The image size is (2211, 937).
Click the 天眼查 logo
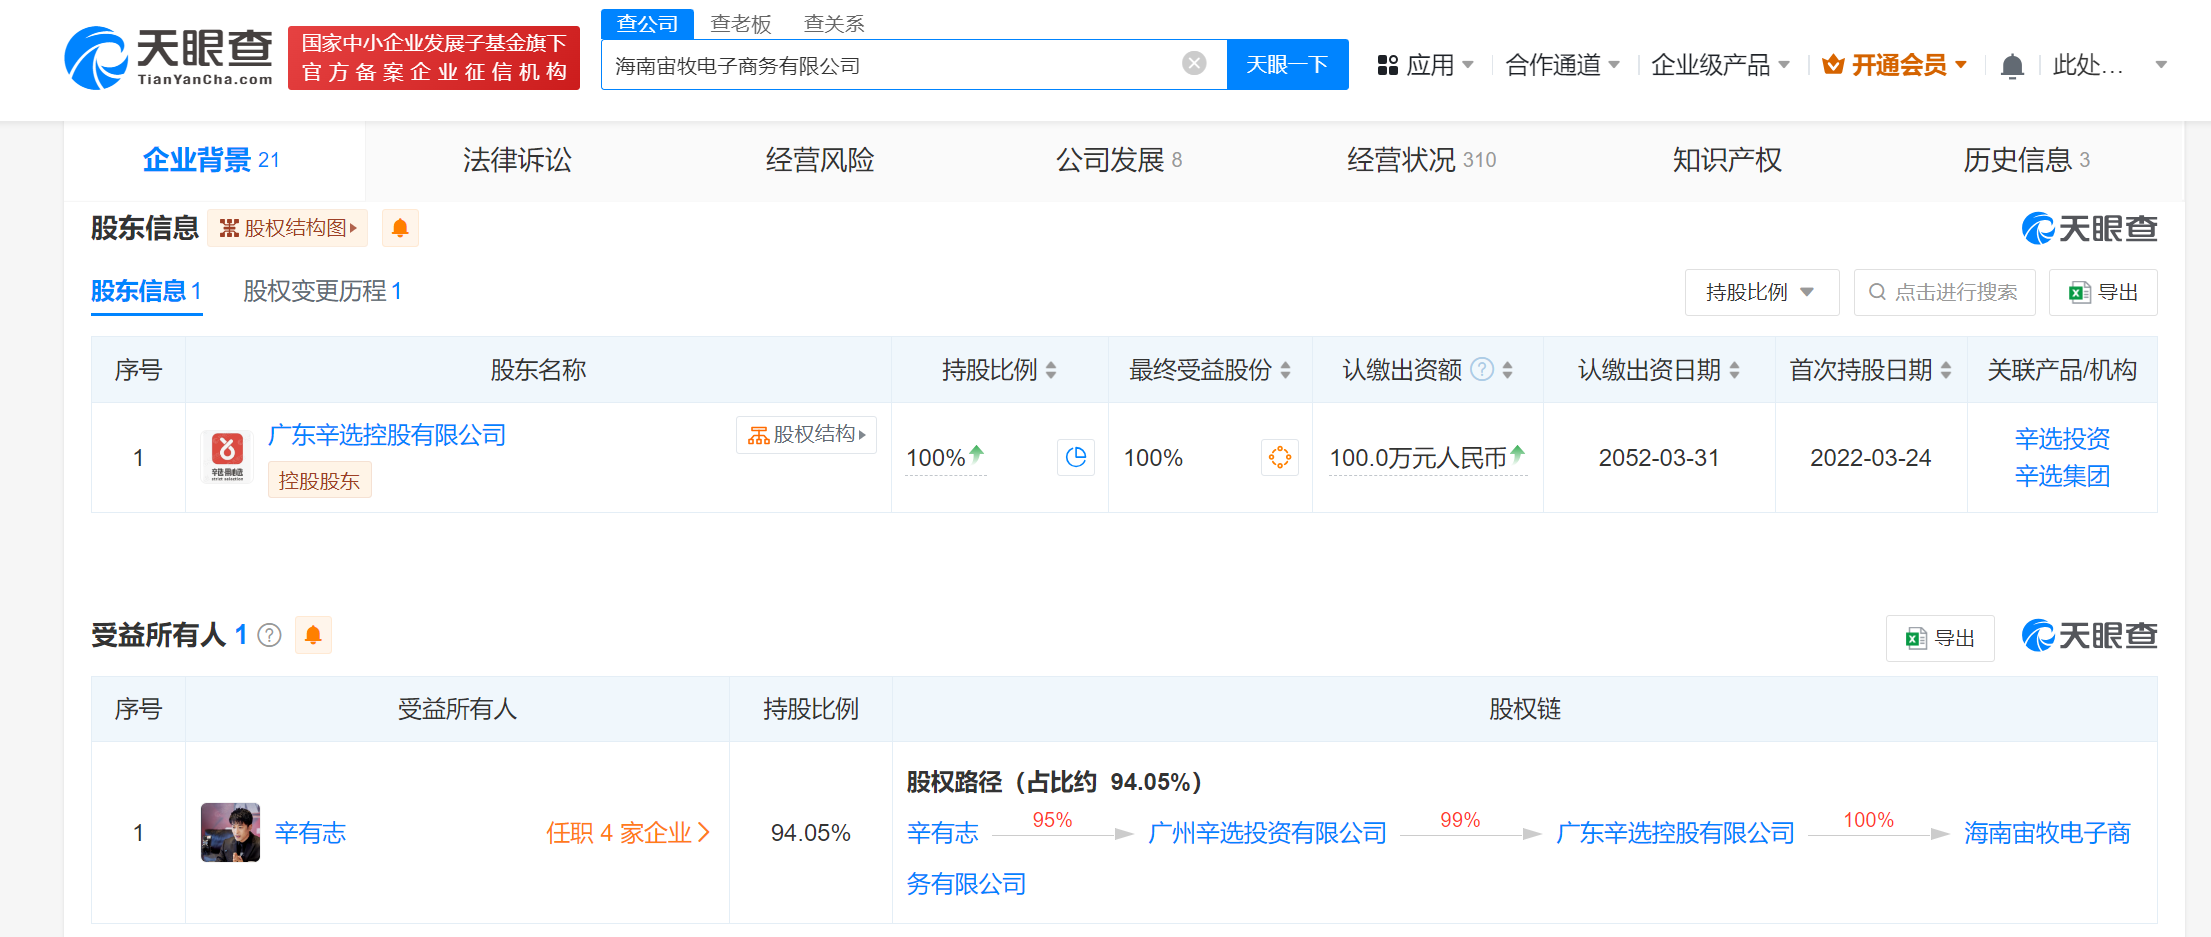pyautogui.click(x=170, y=57)
